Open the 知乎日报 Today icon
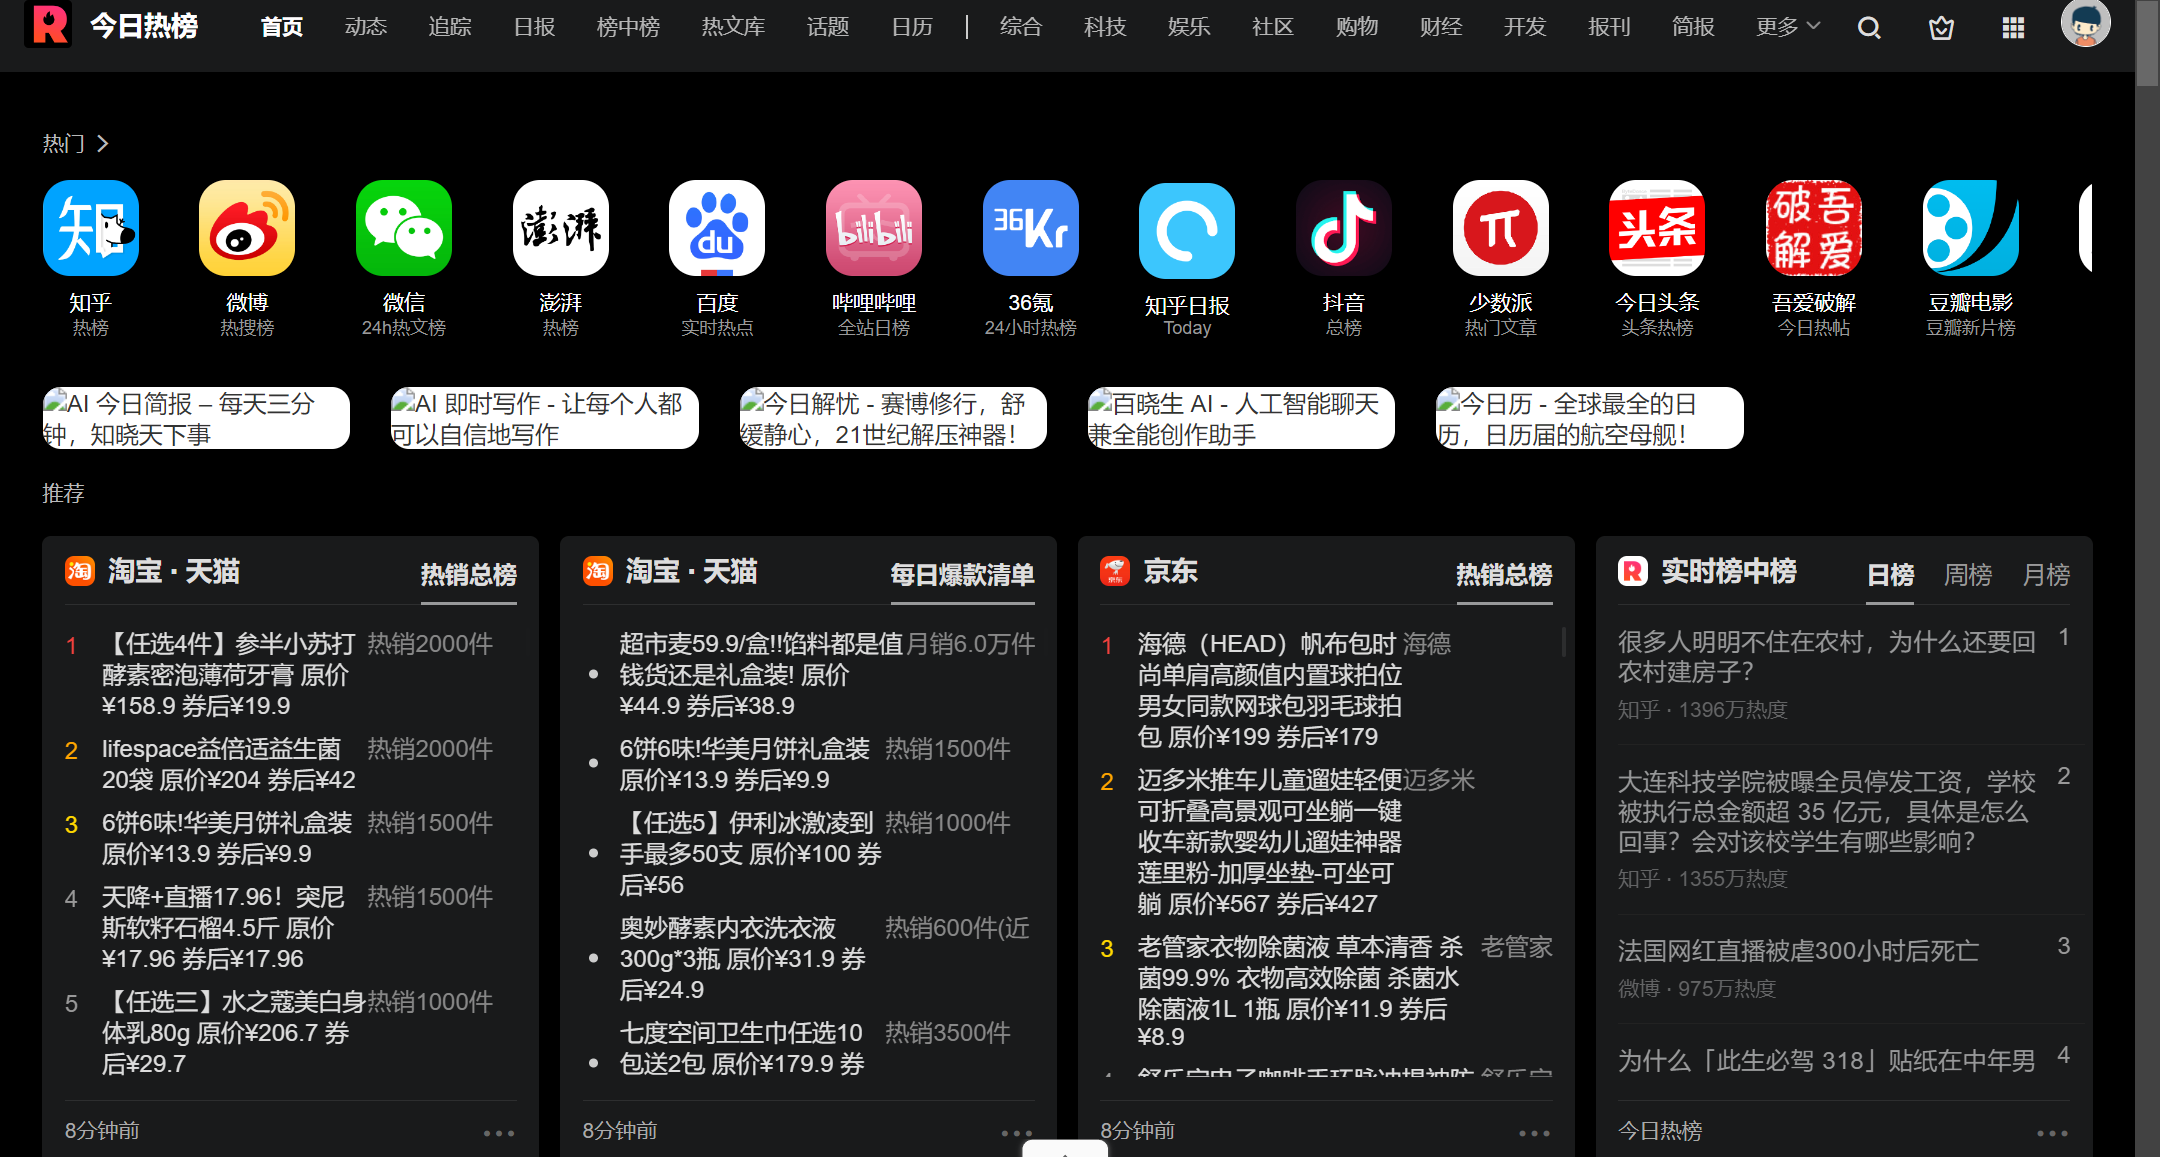Viewport: 2160px width, 1157px height. click(1187, 230)
